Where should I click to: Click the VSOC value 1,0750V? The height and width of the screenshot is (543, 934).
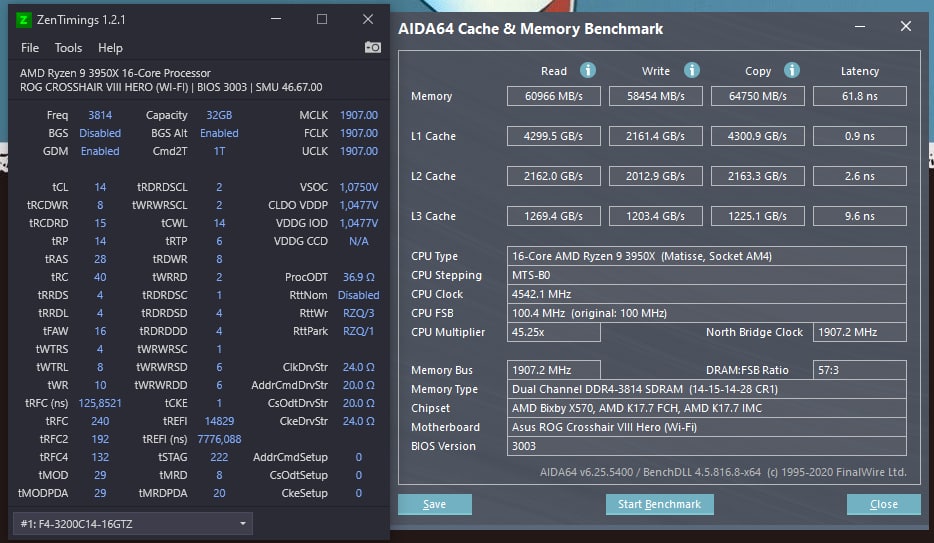[x=359, y=187]
